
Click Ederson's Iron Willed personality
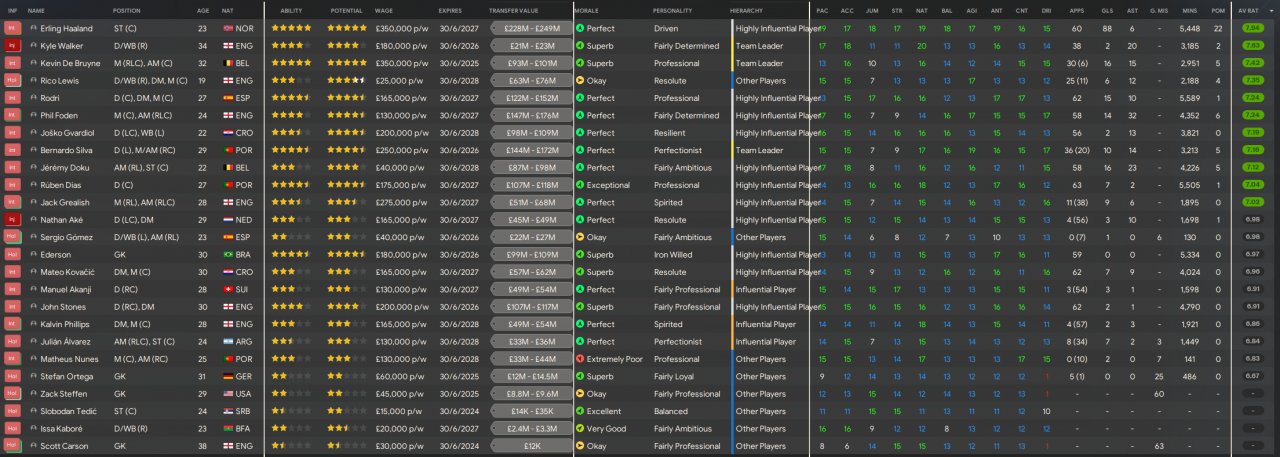click(673, 255)
